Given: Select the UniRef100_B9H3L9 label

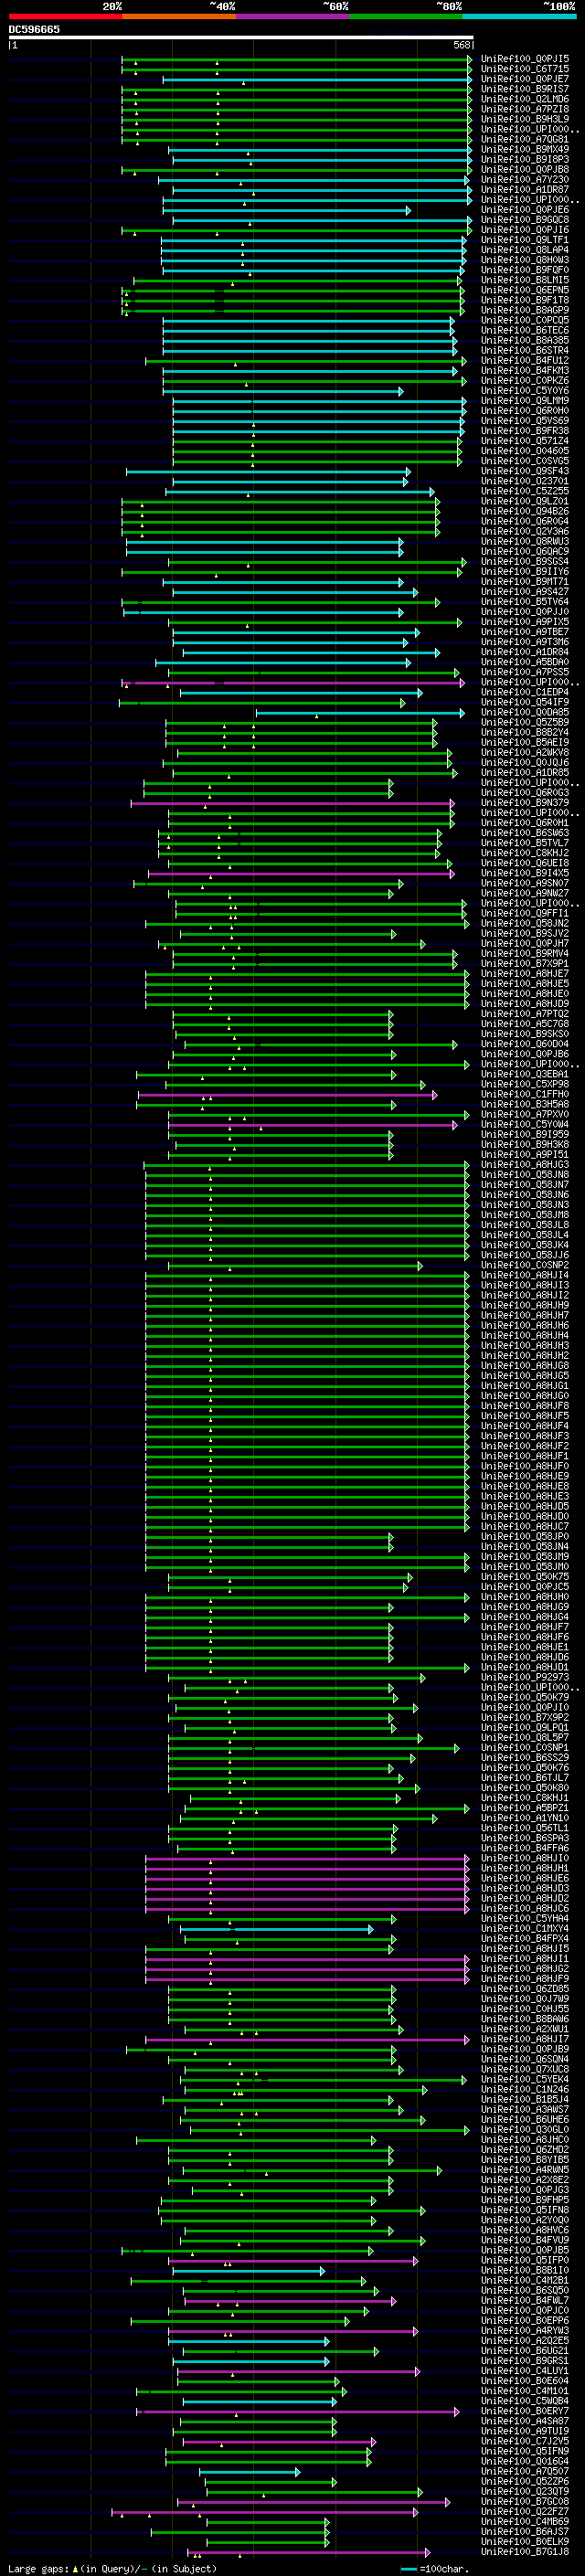Looking at the screenshot, I should coord(525,119).
